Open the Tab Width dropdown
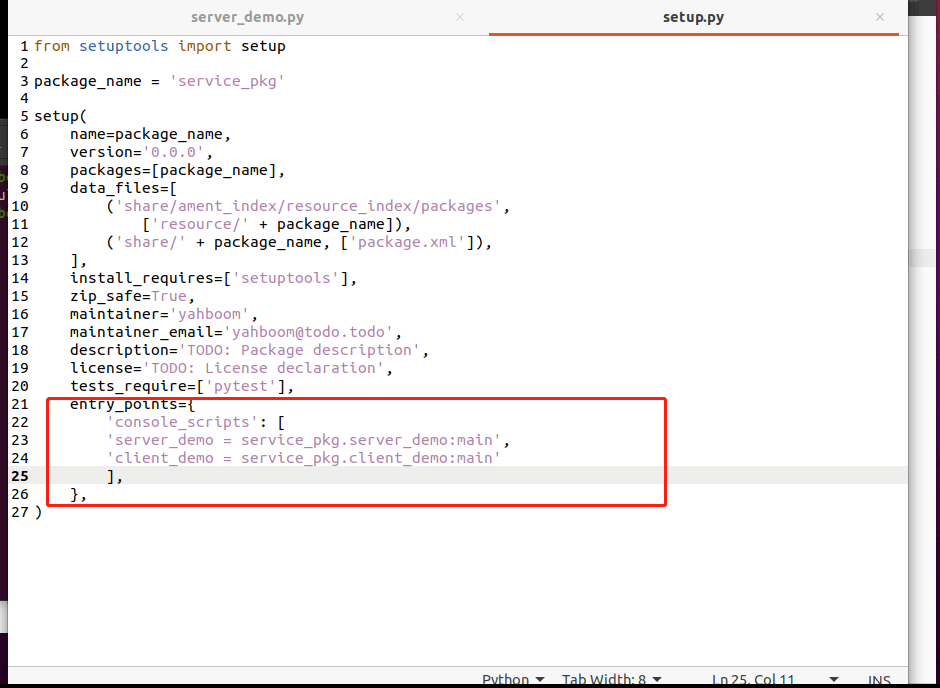 [x=610, y=679]
